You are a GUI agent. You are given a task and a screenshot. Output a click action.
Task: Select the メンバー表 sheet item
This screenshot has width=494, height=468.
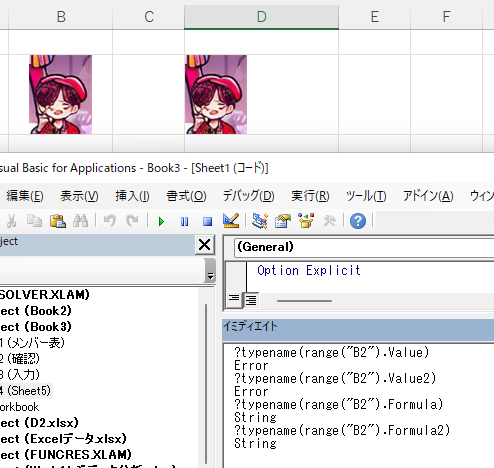pos(32,343)
